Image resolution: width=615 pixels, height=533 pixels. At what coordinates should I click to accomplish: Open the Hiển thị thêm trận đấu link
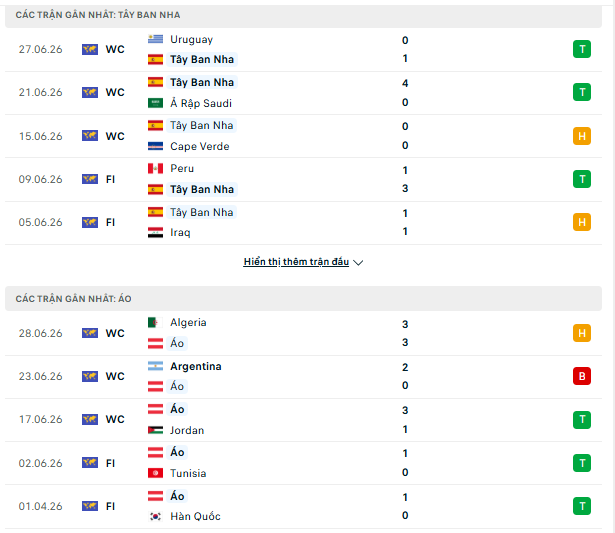point(296,262)
